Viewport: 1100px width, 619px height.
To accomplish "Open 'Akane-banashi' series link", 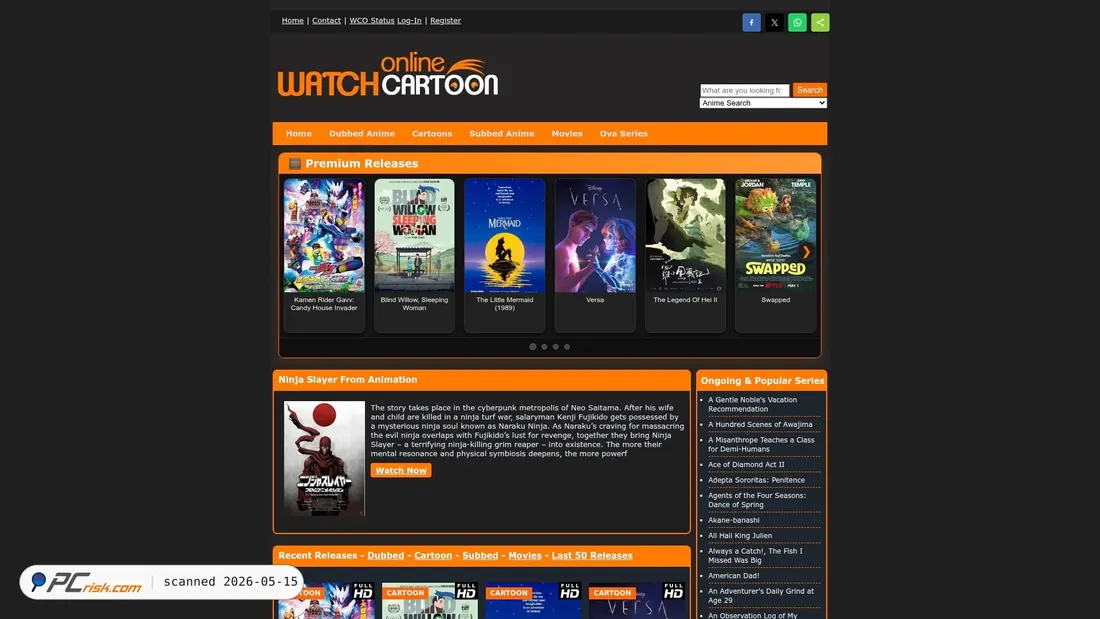I will pos(733,520).
